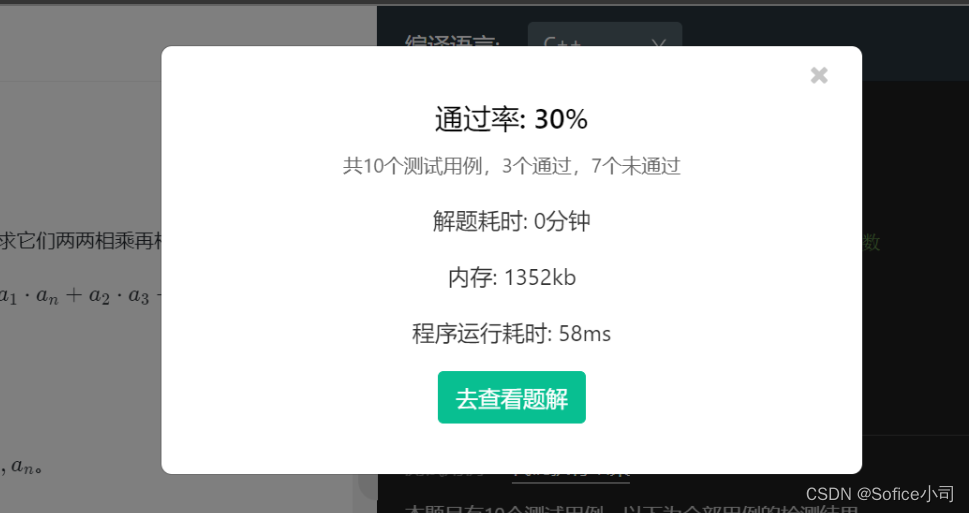
Task: Clear the selected C++ language
Action: point(659,43)
